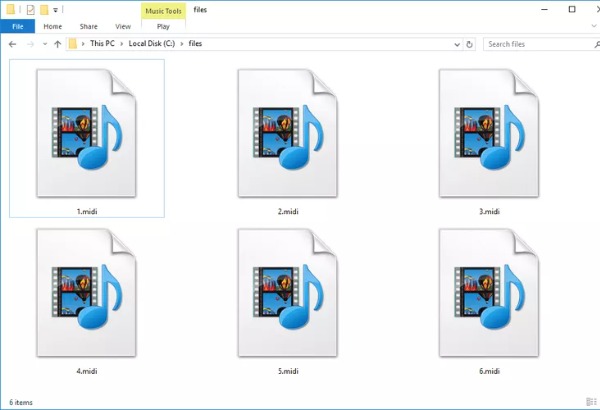Open the Customize Quick Access Toolbar dropdown

click(55, 10)
